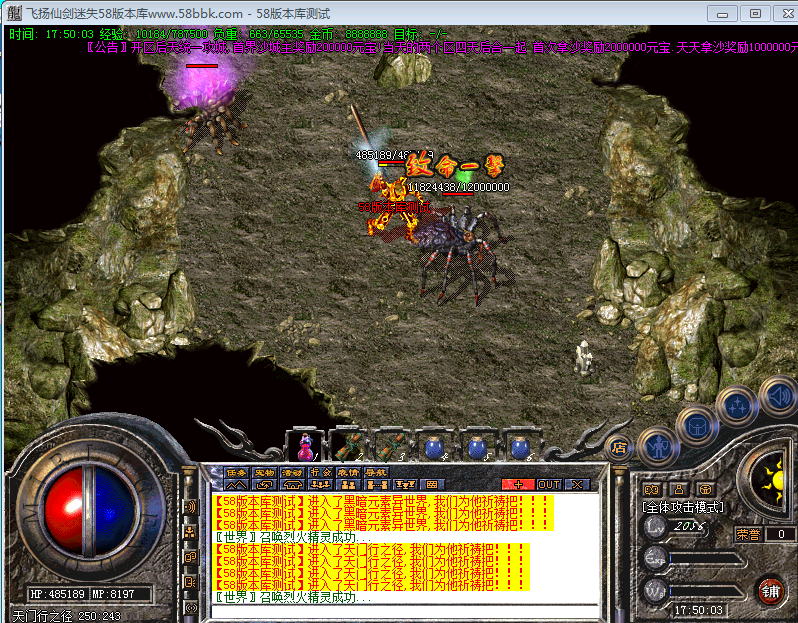Open the 表情 emotes tab
Viewport: 798px width, 623px height.
(348, 472)
